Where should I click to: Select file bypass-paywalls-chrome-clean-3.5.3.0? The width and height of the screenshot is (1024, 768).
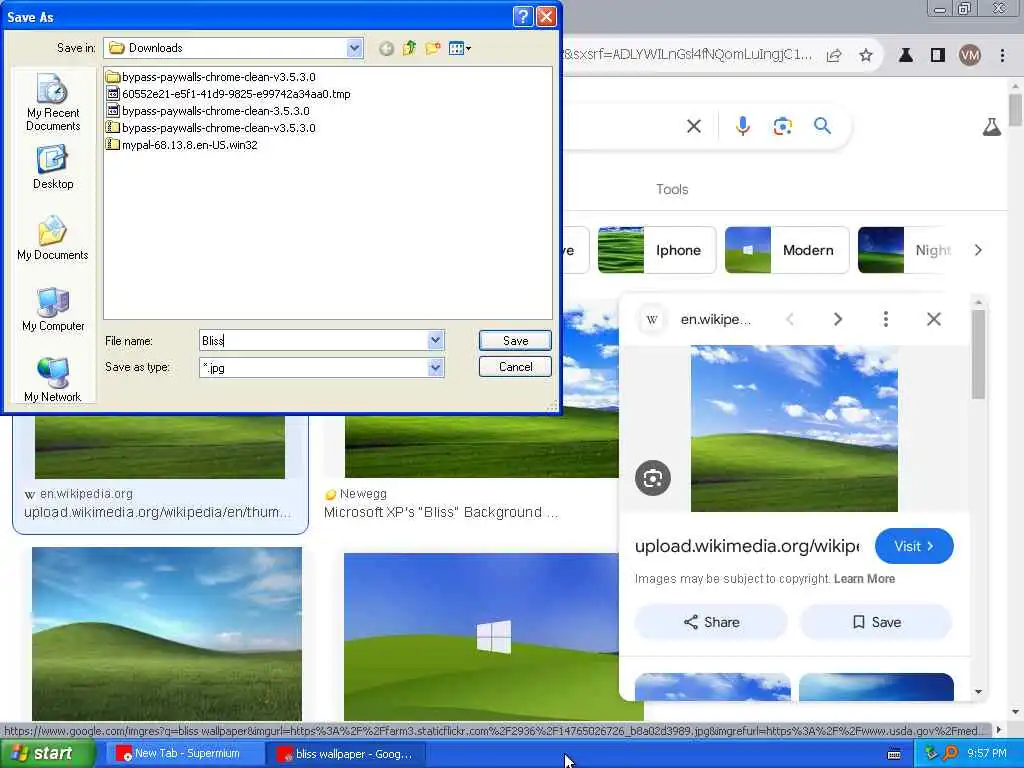[208, 111]
